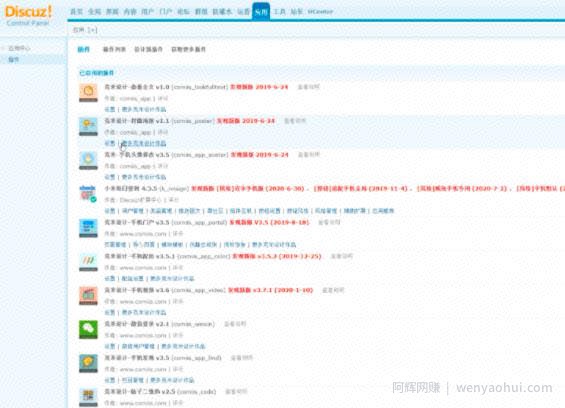Image resolution: width=565 pixels, height=408 pixels.
Task: Open 设置 link under k_misign 4.3.5 plugin
Action: click(110, 211)
